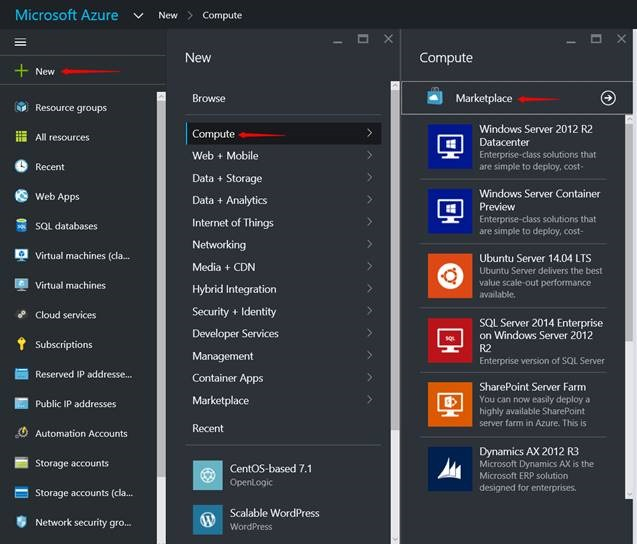
Task: Toggle the hamburger menu to collapse sidebar
Action: pyautogui.click(x=20, y=42)
